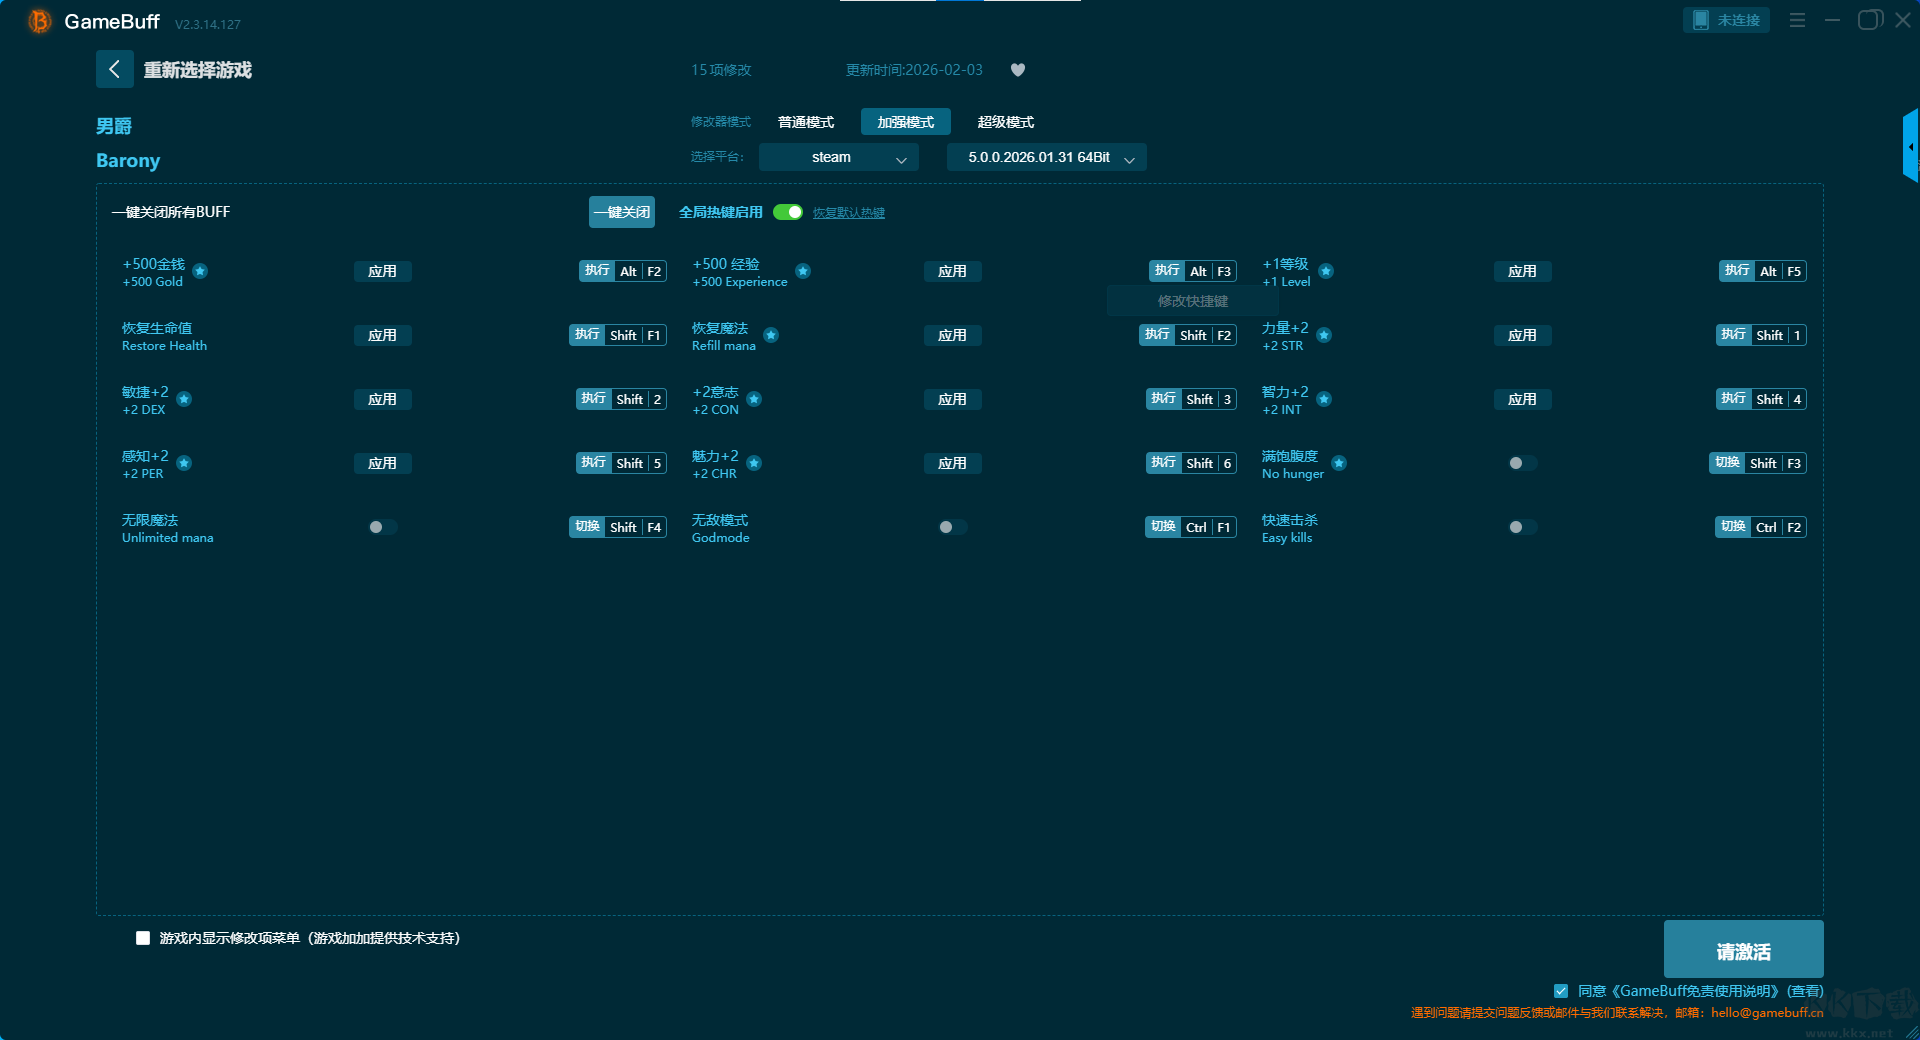This screenshot has width=1920, height=1040.
Task: Switch to 普通模式 normal mode tab
Action: [805, 122]
